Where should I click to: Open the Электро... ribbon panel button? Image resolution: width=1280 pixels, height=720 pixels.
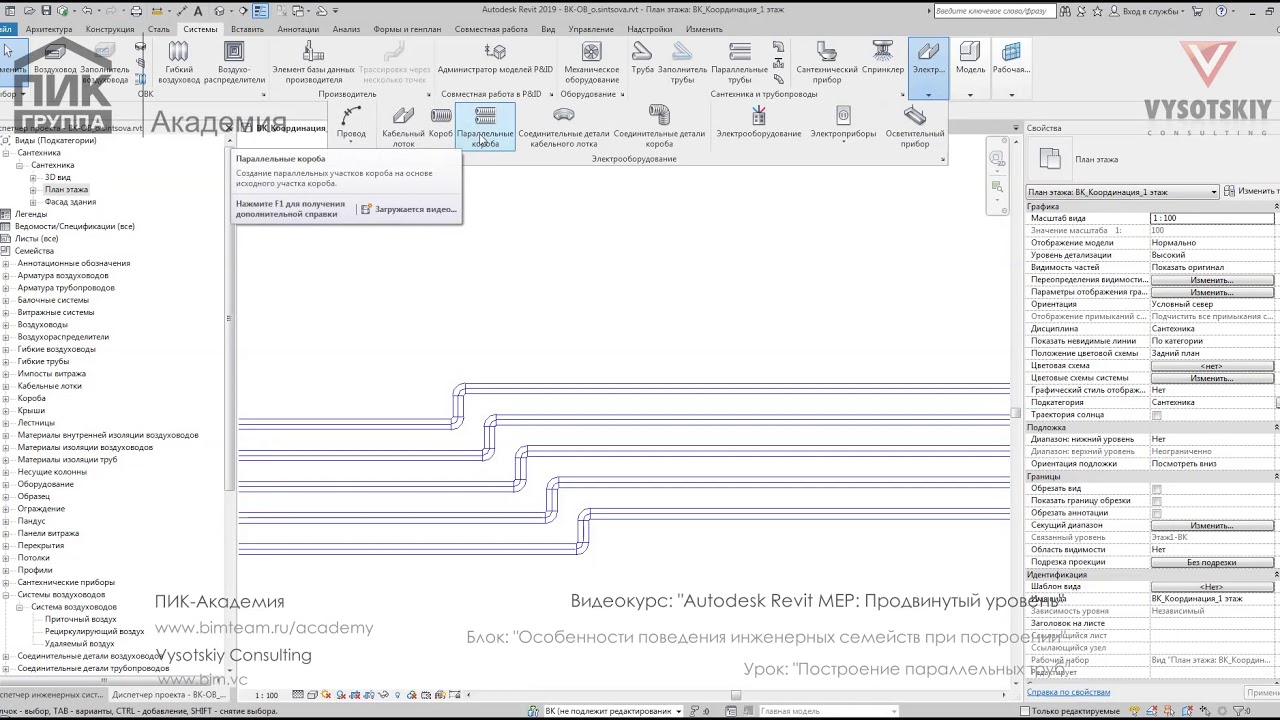(x=929, y=68)
